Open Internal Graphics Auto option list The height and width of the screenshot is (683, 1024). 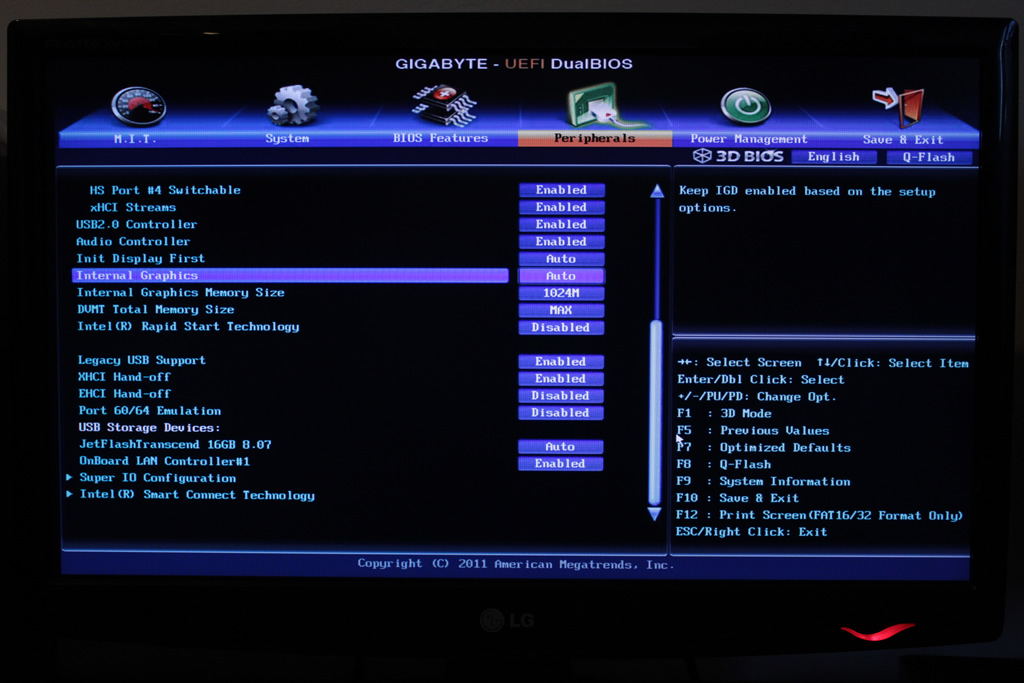tap(562, 276)
